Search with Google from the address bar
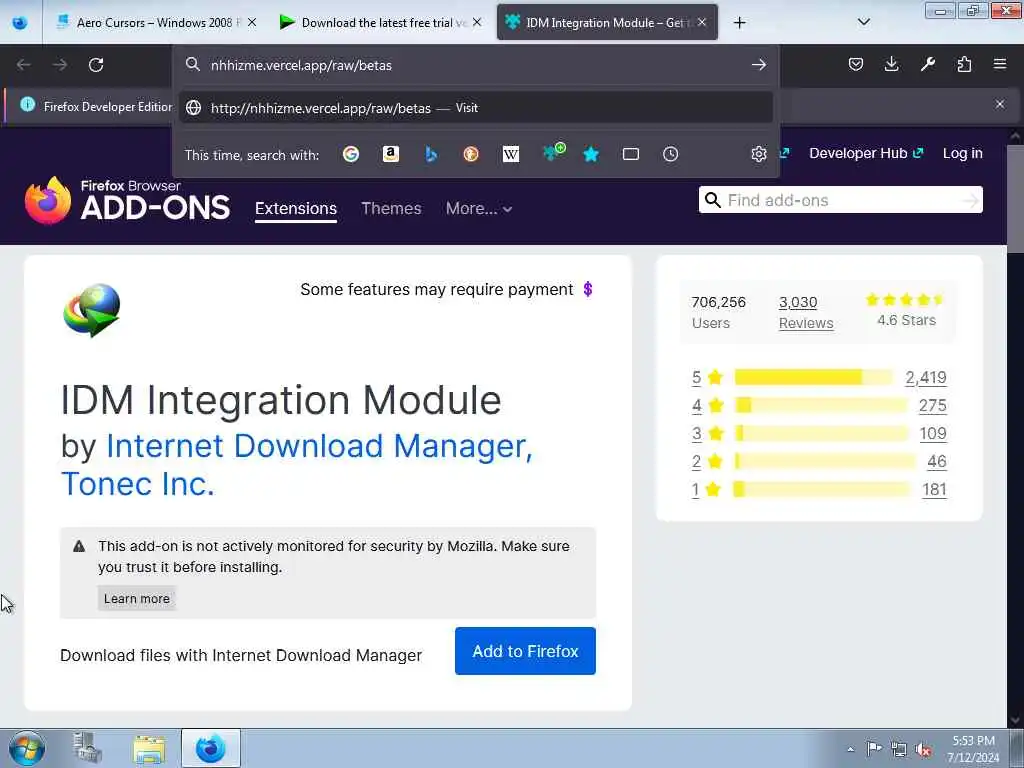 (x=351, y=154)
